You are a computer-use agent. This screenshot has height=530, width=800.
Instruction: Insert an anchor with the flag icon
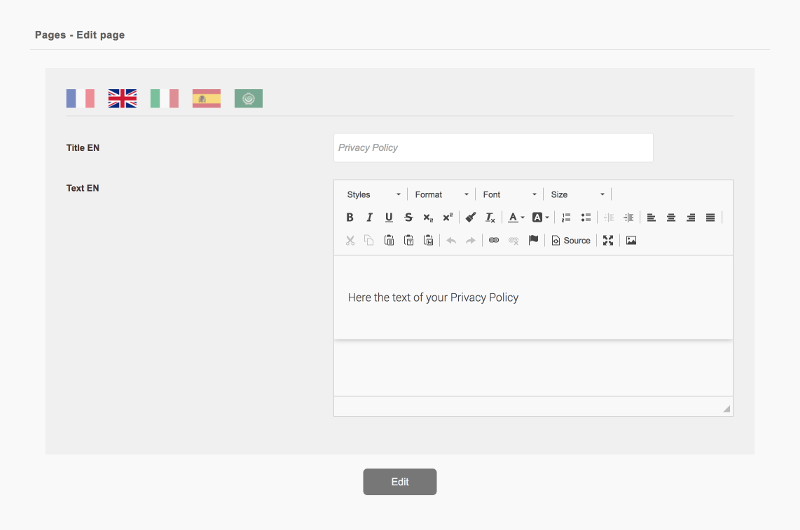point(533,241)
